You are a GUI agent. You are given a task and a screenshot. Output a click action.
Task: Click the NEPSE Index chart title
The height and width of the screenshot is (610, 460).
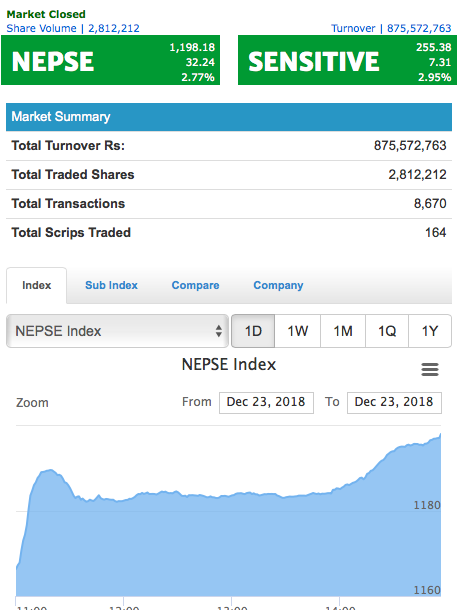pos(229,365)
